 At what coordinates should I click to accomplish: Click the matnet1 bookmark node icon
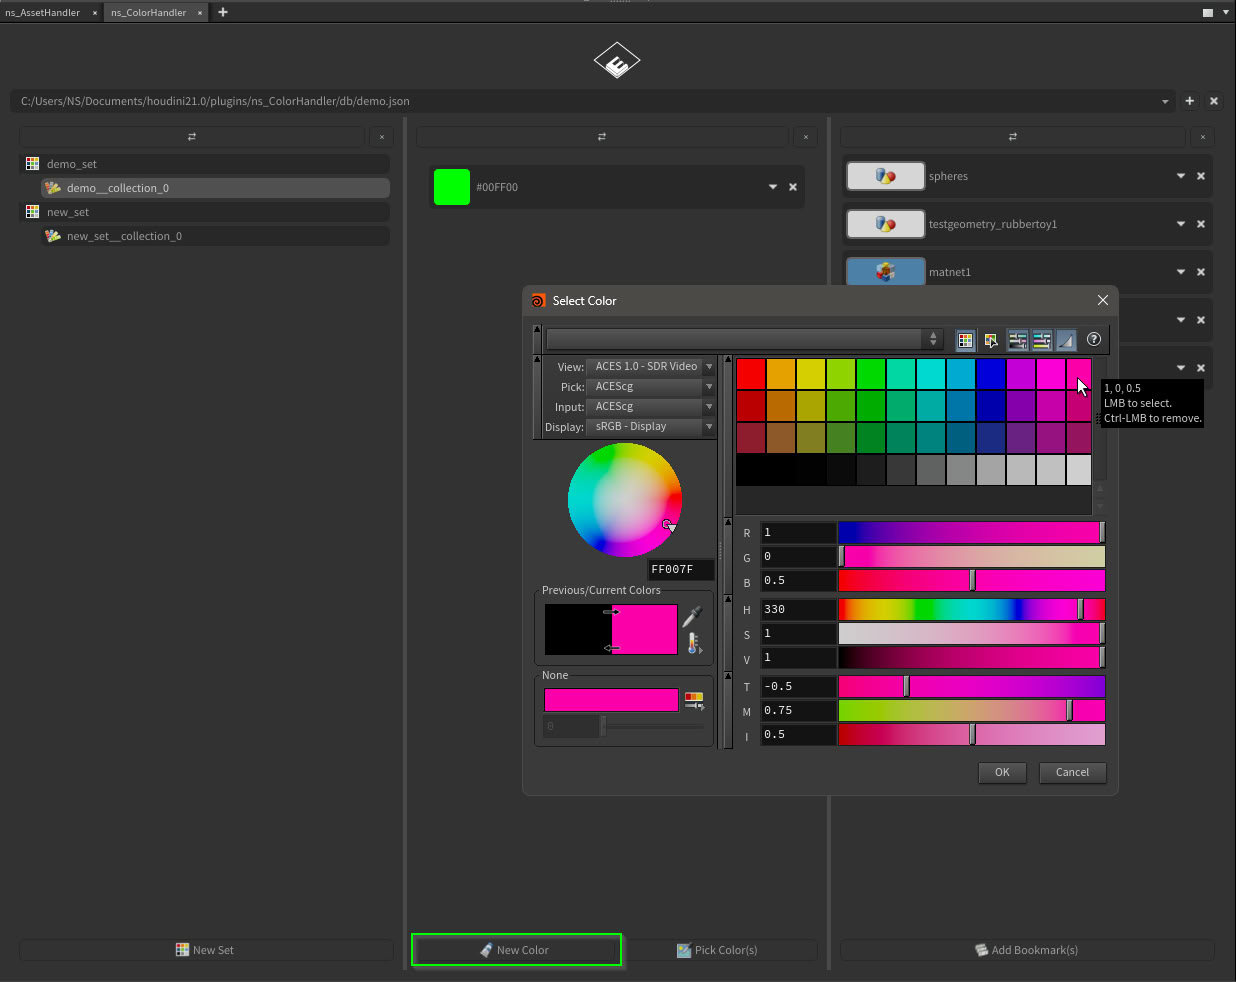coord(885,272)
